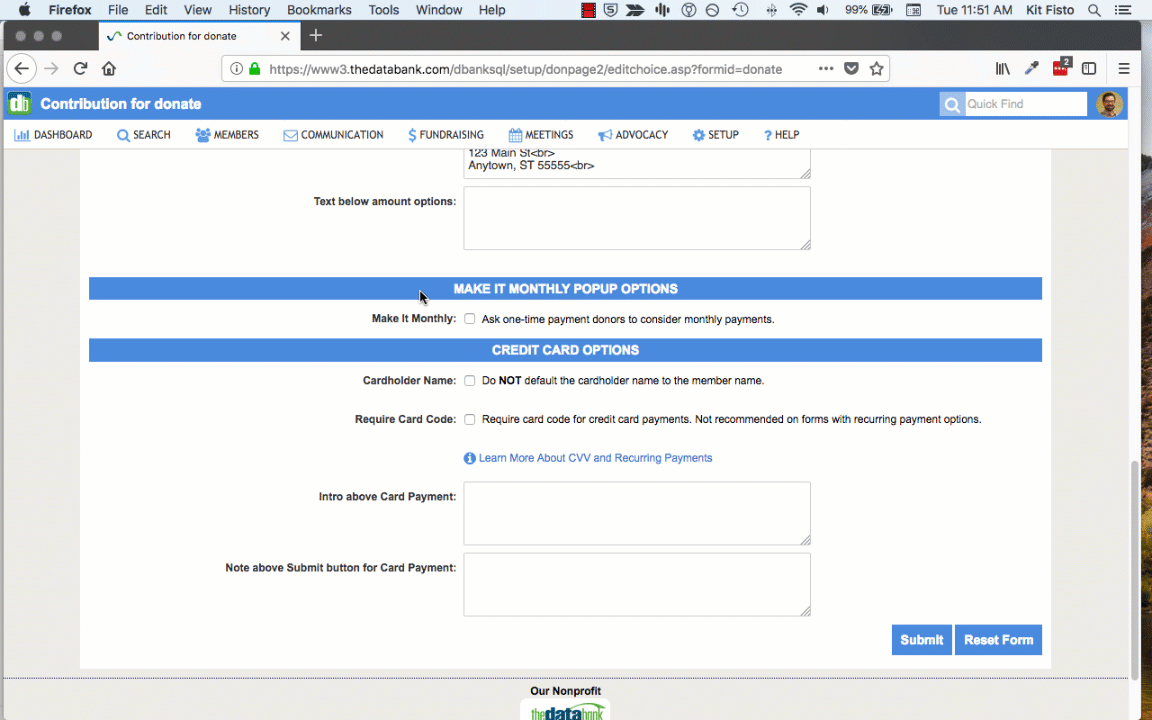The height and width of the screenshot is (720, 1152).
Task: Tick the Require Card Code checkbox
Action: (469, 420)
